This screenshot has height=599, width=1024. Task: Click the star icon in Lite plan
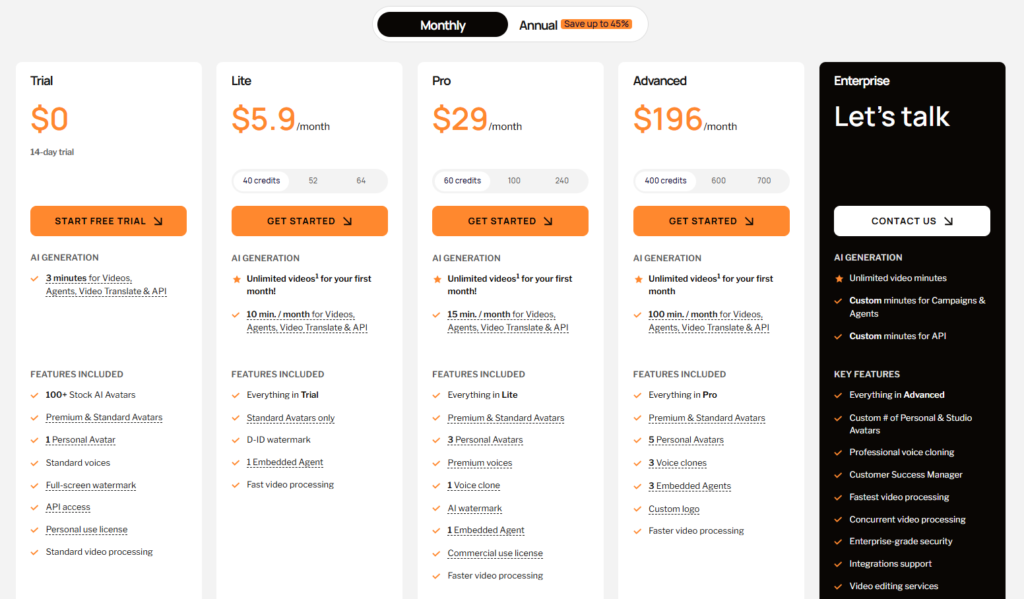tap(236, 279)
